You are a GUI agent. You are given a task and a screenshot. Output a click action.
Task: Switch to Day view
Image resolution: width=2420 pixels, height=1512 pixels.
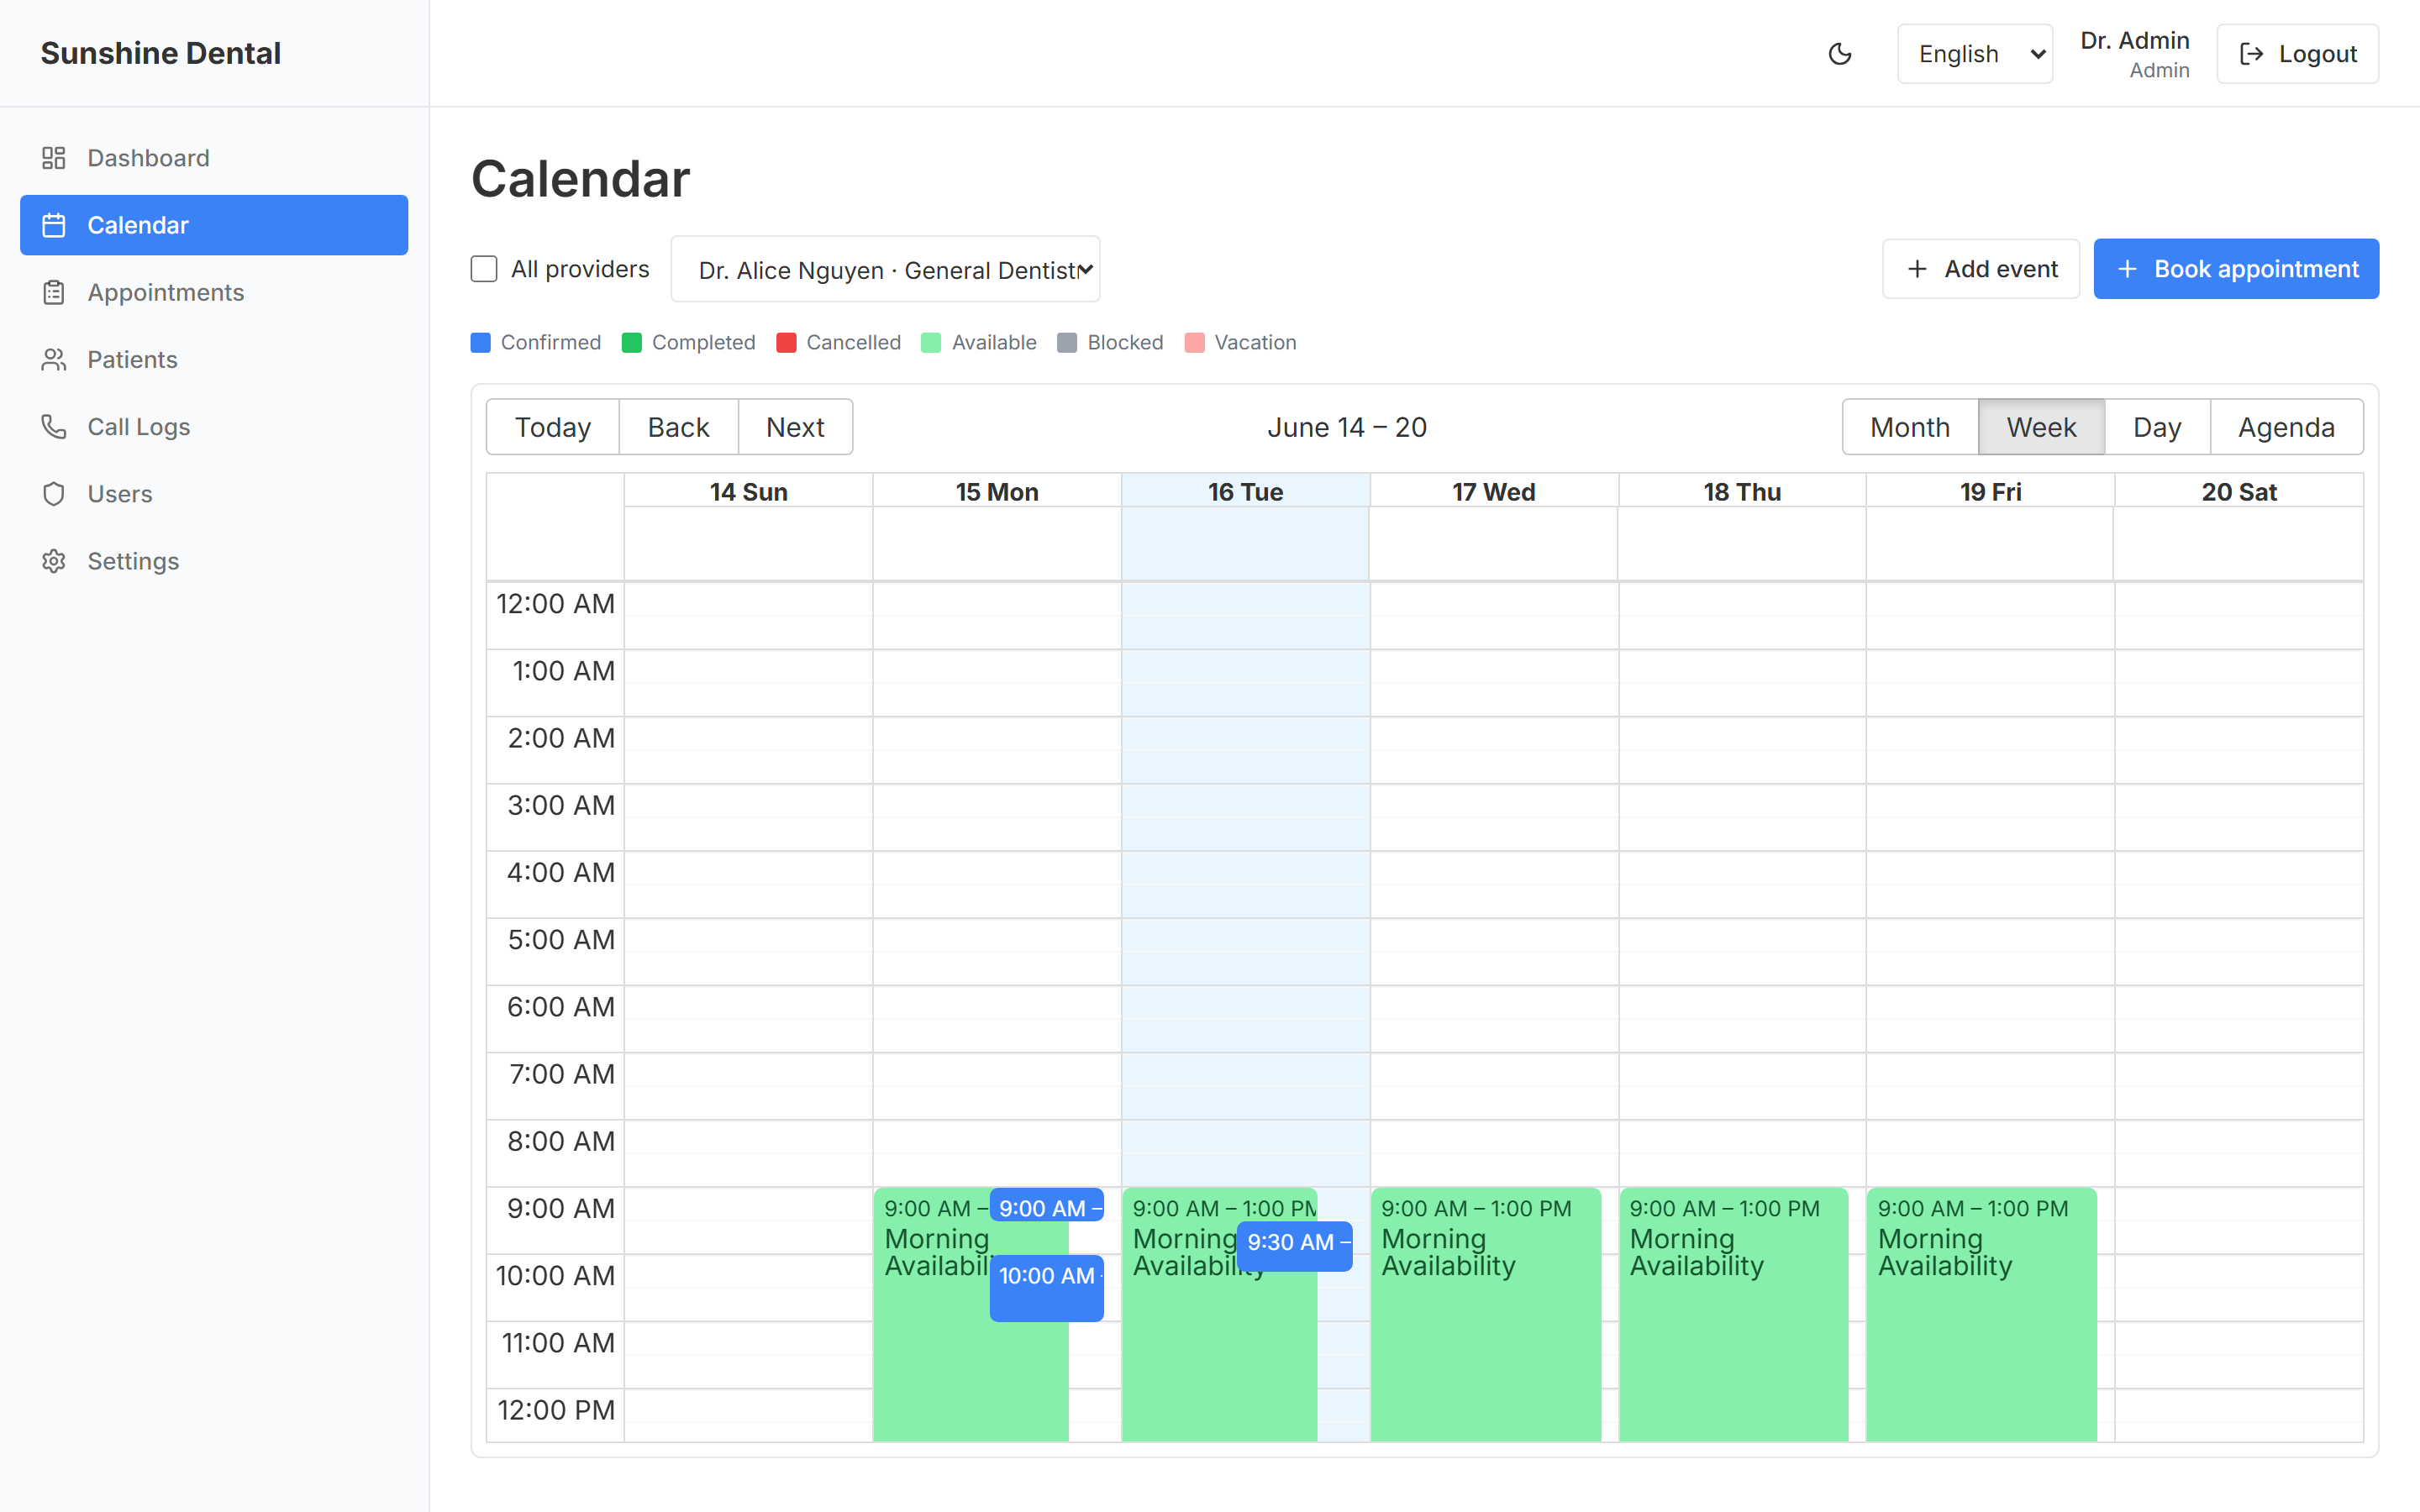(2157, 427)
